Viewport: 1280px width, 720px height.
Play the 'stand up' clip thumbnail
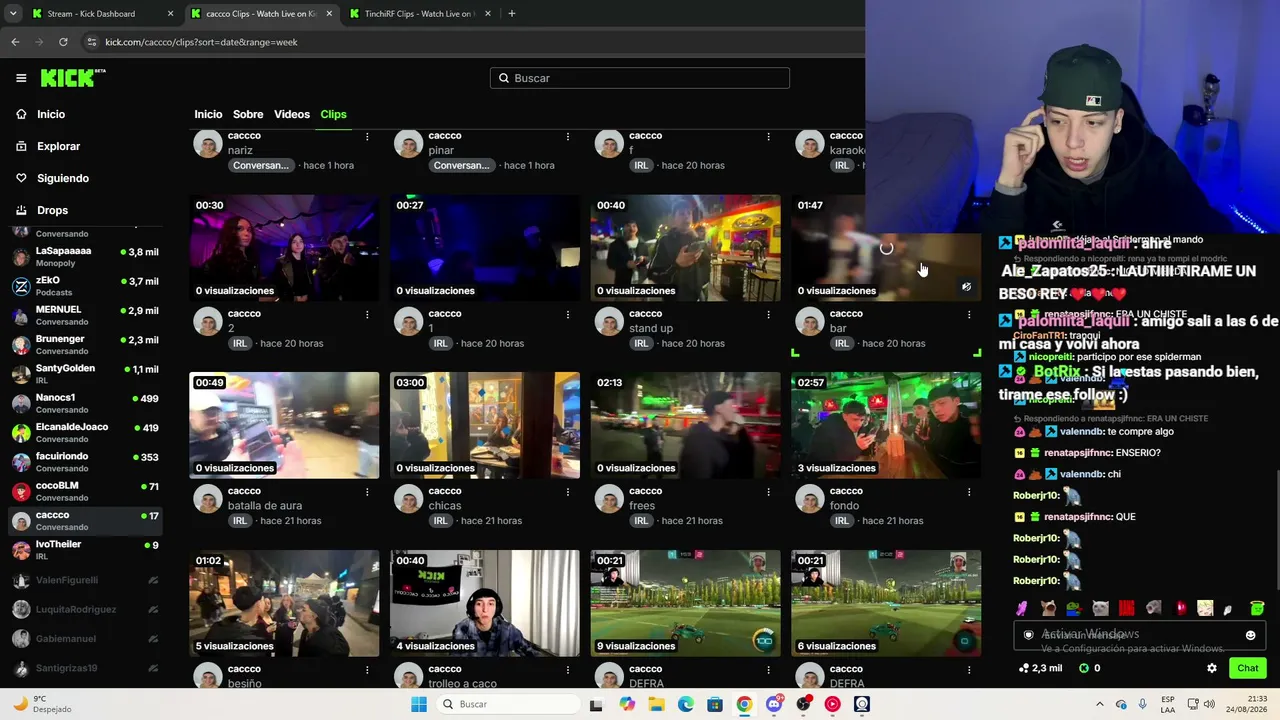pos(685,248)
